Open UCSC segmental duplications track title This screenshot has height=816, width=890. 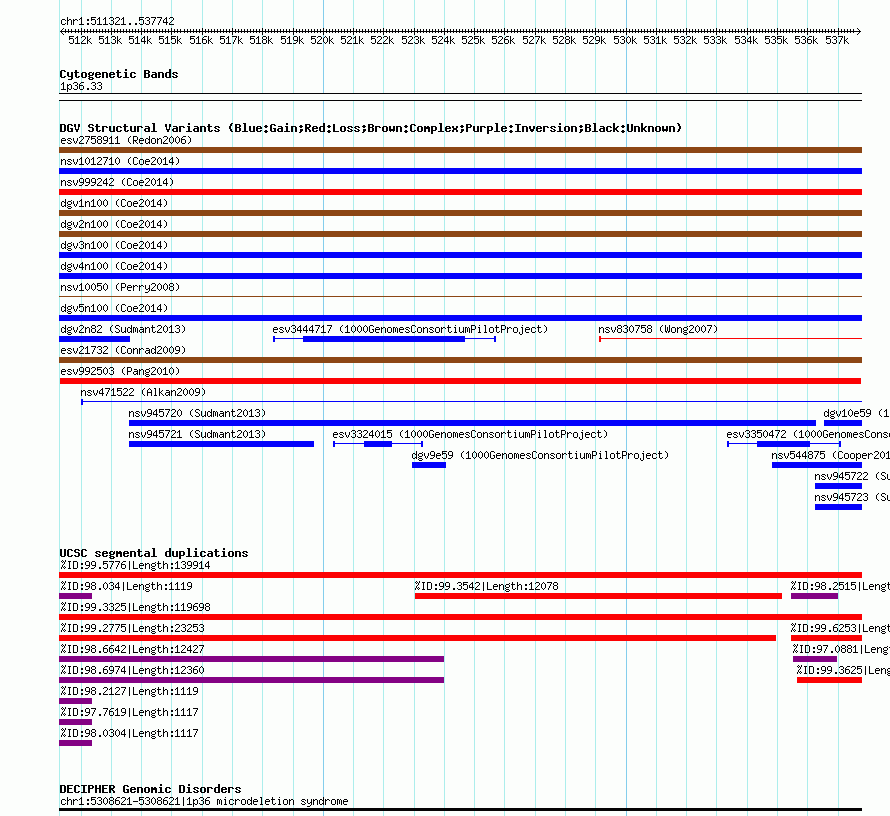[154, 553]
